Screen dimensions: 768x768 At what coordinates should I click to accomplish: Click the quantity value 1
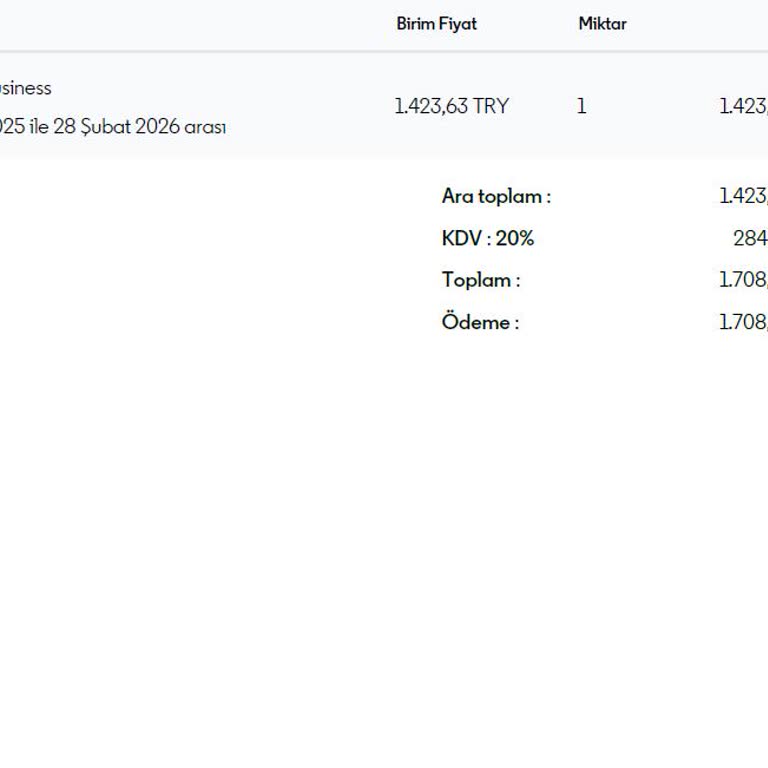[x=581, y=106]
